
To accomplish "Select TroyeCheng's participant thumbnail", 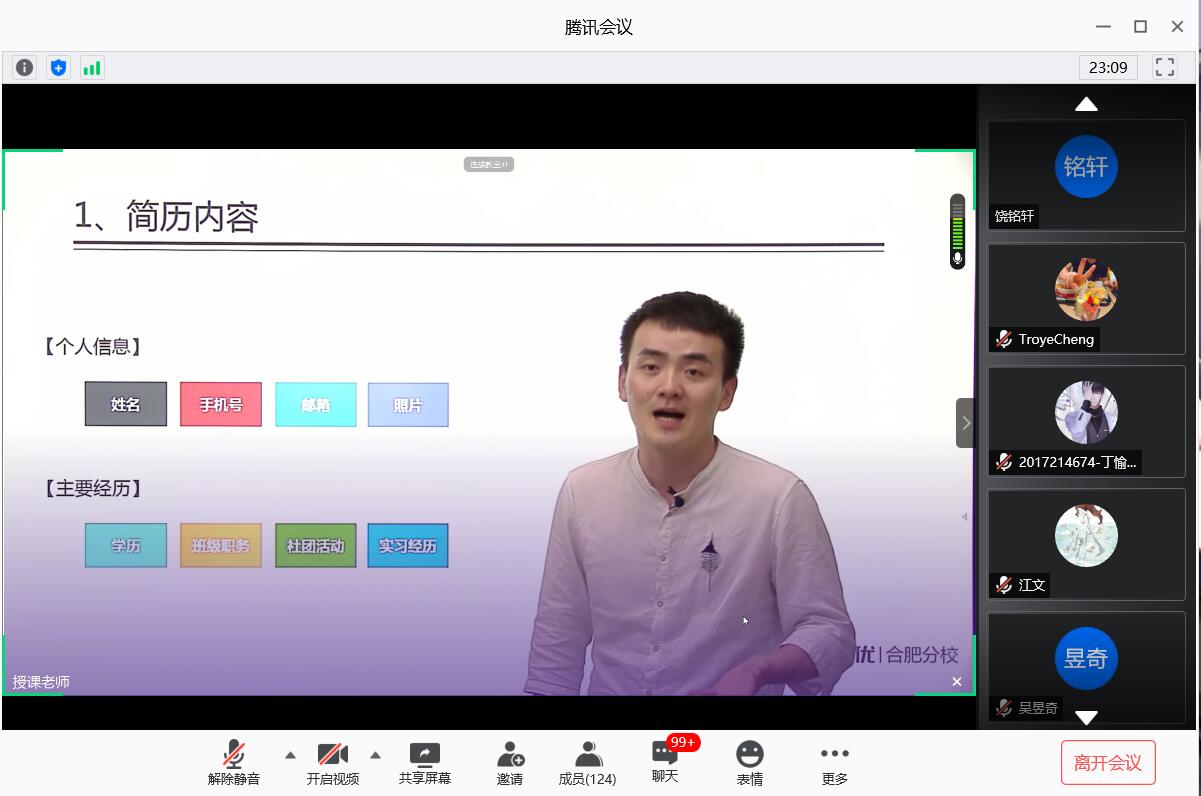I will (1086, 298).
